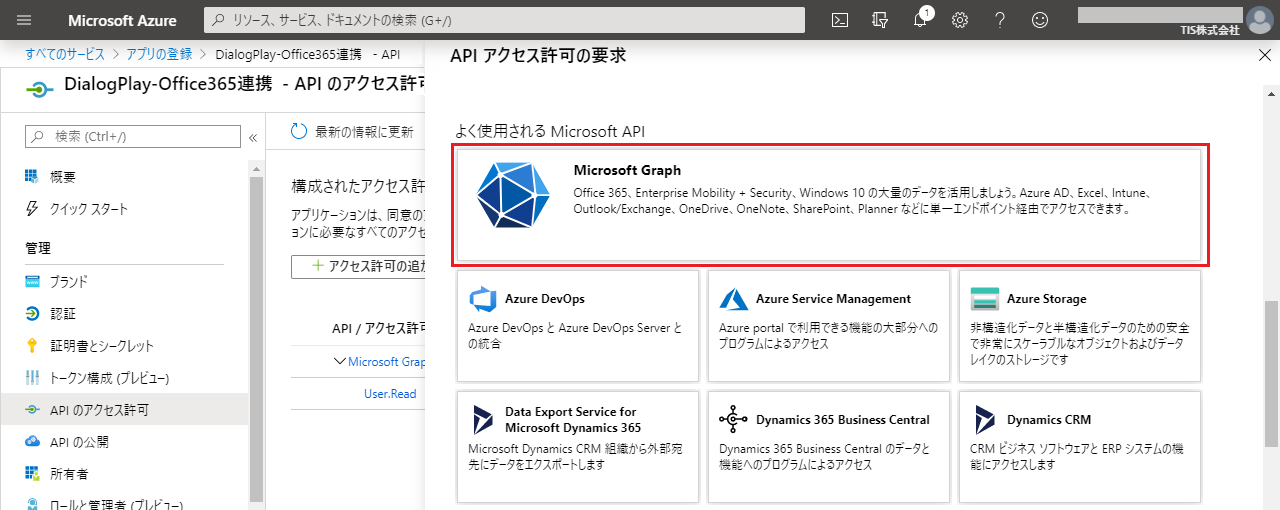This screenshot has height=510, width=1280.
Task: Click the Azure Storage card icon
Action: pos(985,299)
